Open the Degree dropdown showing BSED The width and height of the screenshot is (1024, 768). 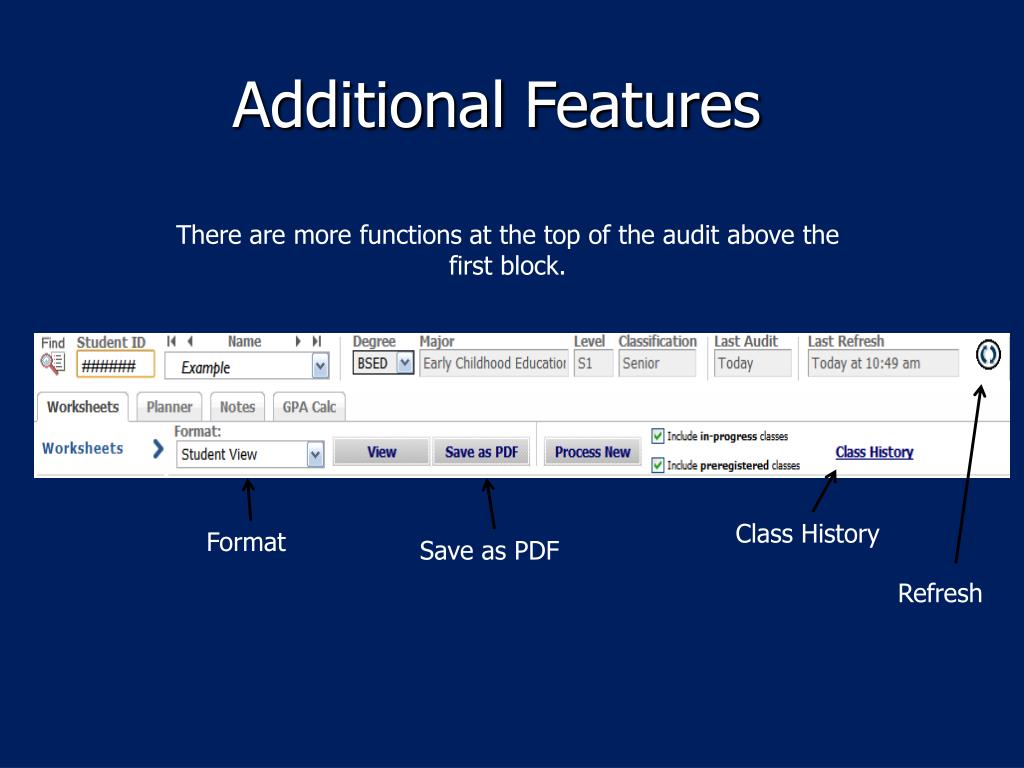383,363
